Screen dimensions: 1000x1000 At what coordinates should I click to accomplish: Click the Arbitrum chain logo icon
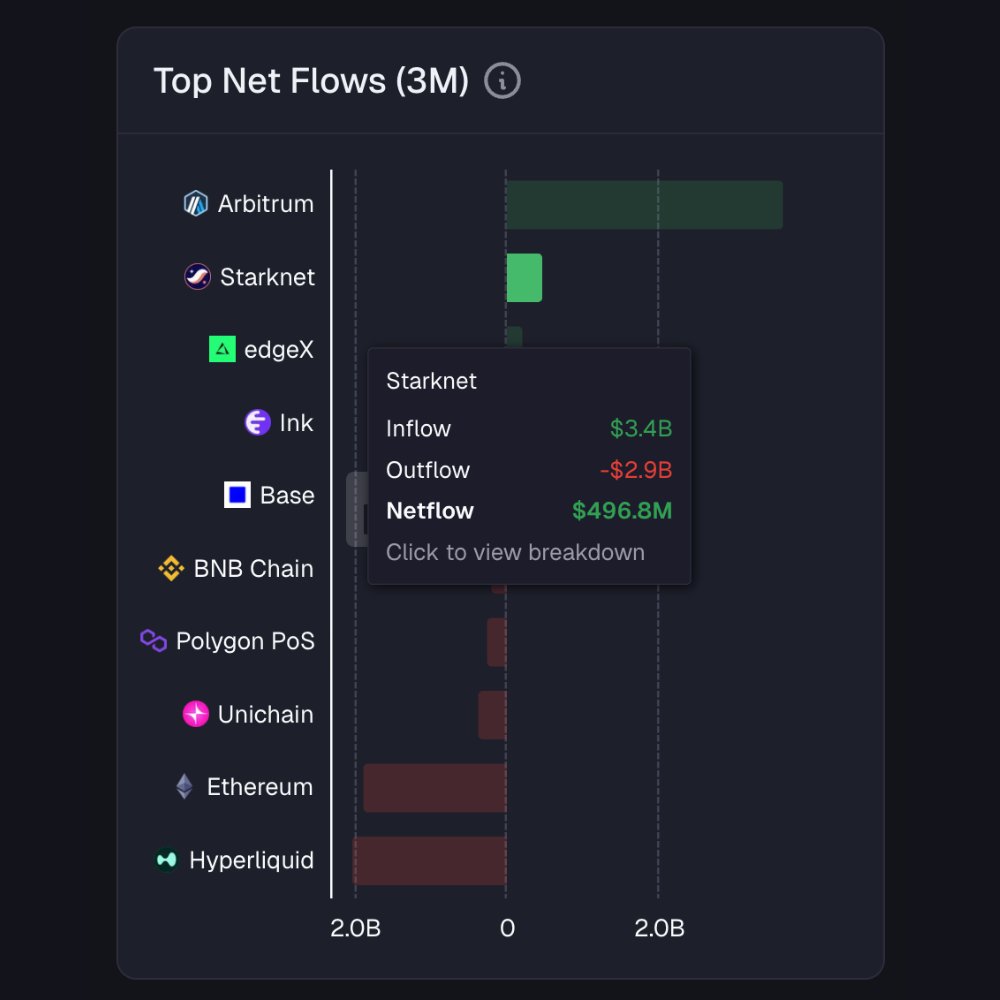pyautogui.click(x=195, y=204)
